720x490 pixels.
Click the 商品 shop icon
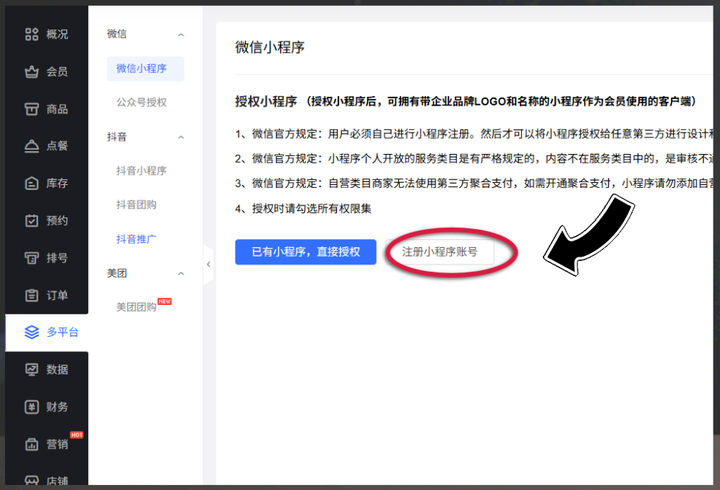coord(32,109)
